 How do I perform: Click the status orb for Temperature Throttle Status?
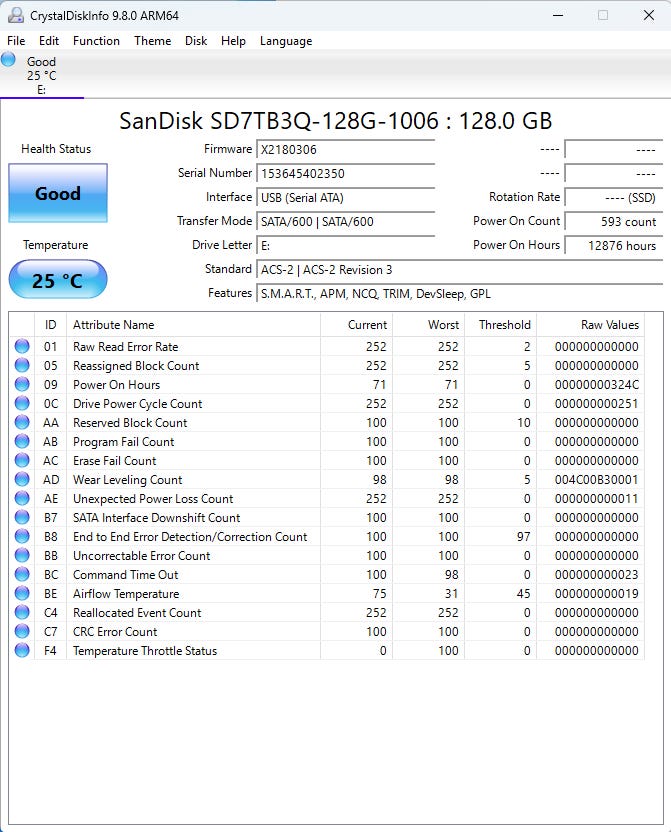pos(22,651)
